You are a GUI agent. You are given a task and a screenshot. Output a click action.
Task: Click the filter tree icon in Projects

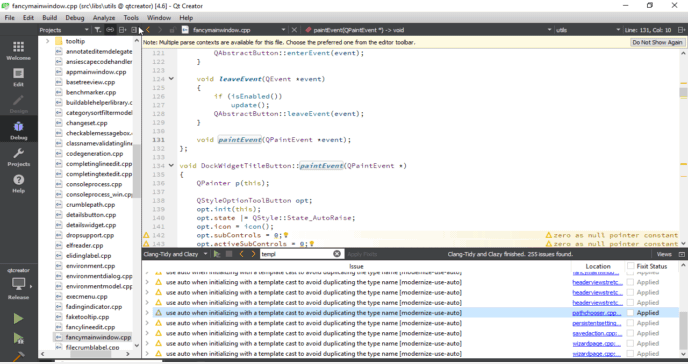point(97,30)
